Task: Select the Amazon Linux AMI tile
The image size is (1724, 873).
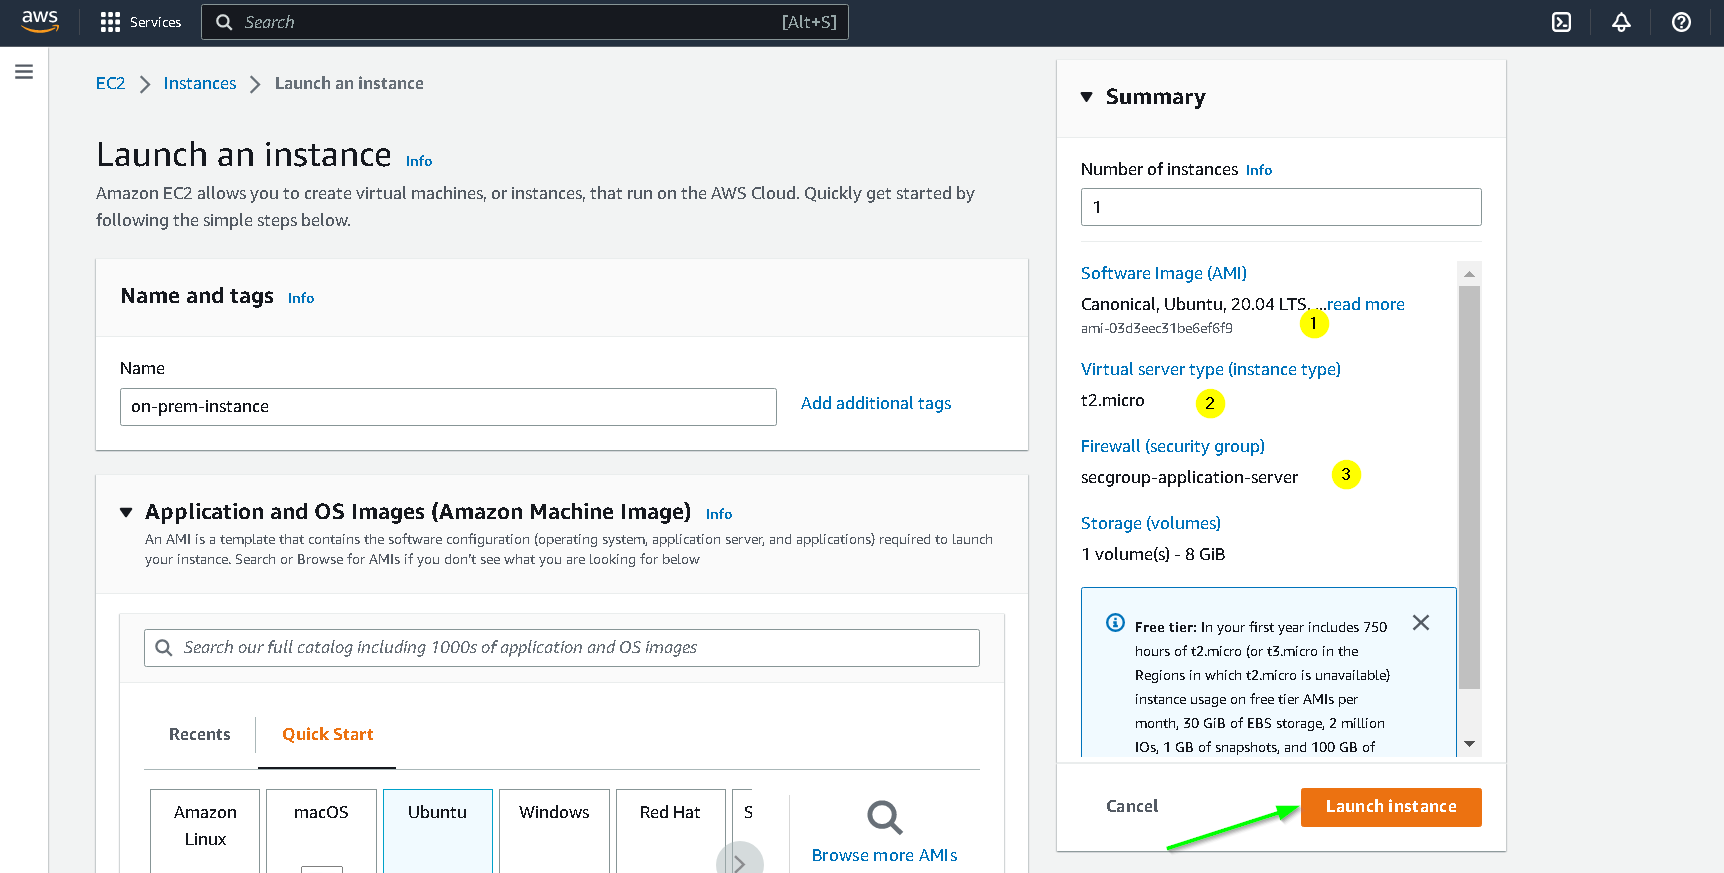Action: click(x=205, y=830)
